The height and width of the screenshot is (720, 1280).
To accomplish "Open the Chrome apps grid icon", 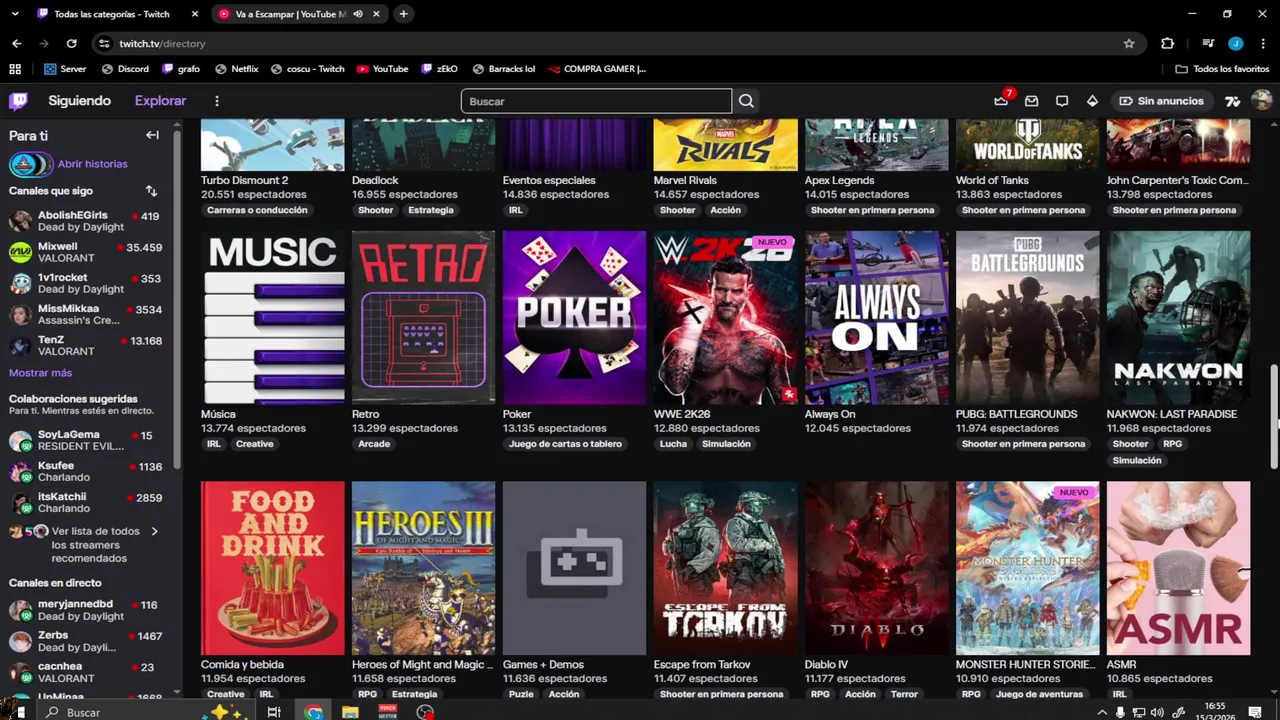I will pos(15,69).
